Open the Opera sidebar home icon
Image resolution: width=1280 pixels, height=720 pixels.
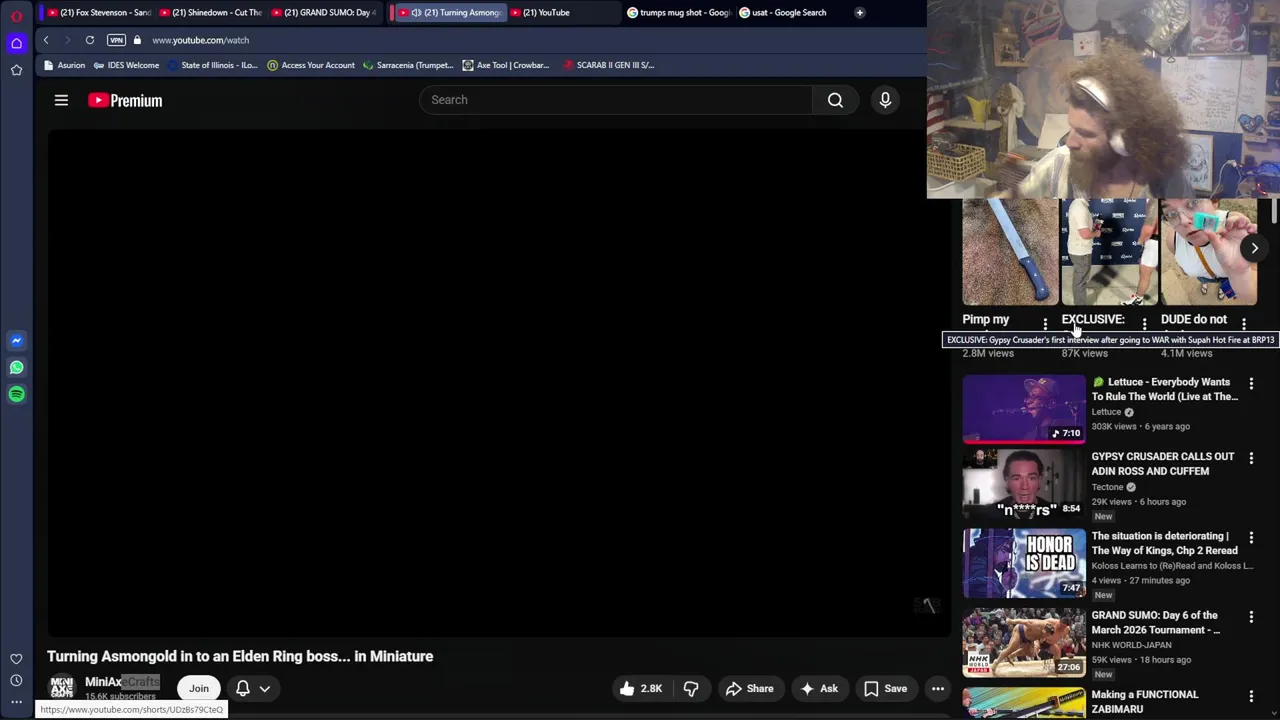pos(16,43)
